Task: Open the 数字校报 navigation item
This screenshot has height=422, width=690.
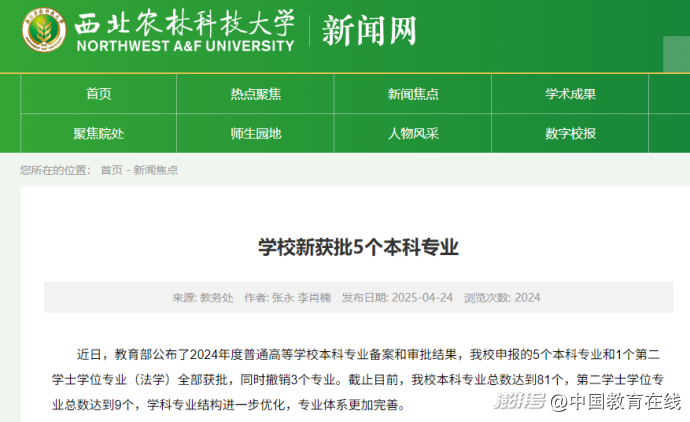Action: pyautogui.click(x=570, y=133)
